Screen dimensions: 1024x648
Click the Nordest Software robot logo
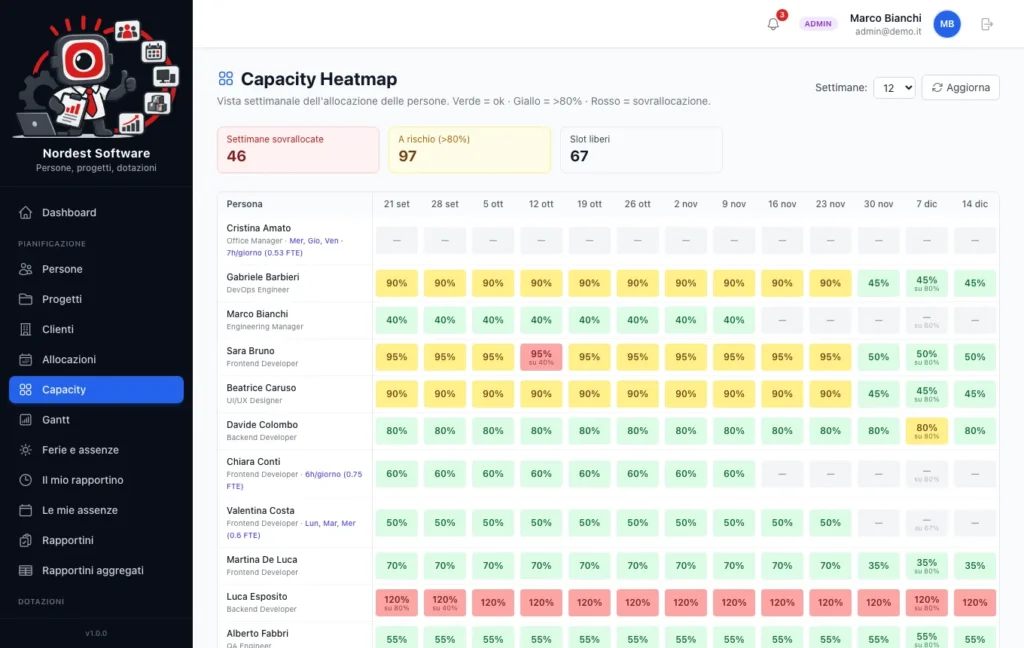[96, 77]
